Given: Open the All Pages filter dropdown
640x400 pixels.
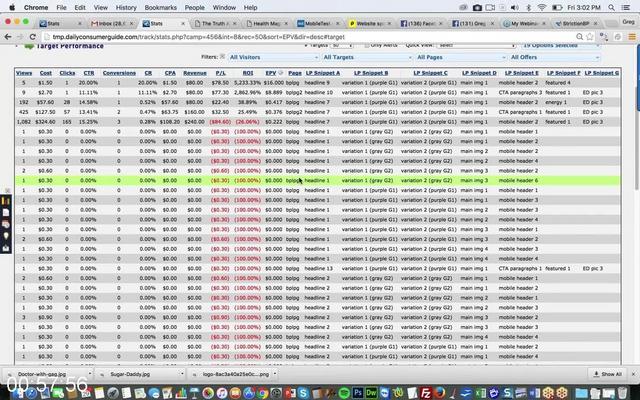Looking at the screenshot, I should [x=460, y=57].
